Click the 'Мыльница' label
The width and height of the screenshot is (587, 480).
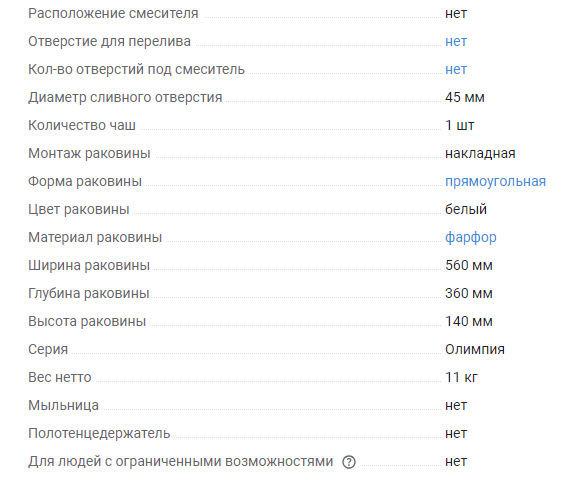tap(63, 405)
